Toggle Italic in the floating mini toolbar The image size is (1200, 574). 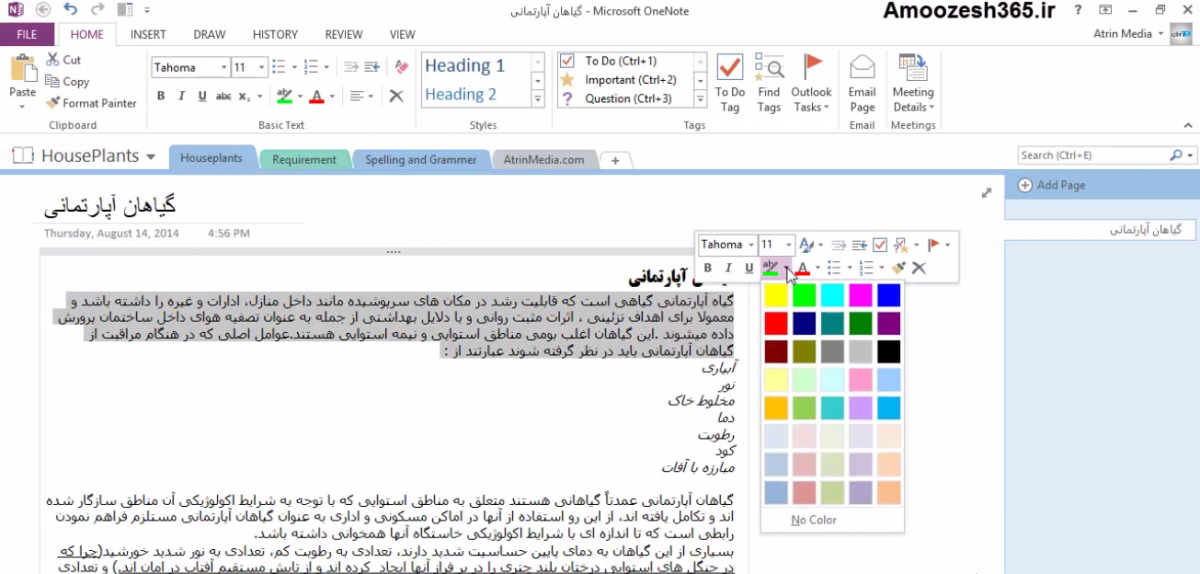coord(728,268)
